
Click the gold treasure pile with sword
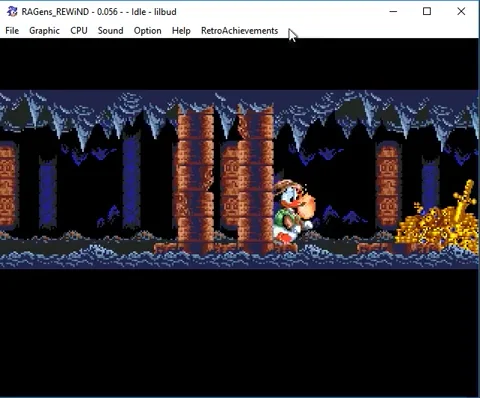(x=437, y=217)
